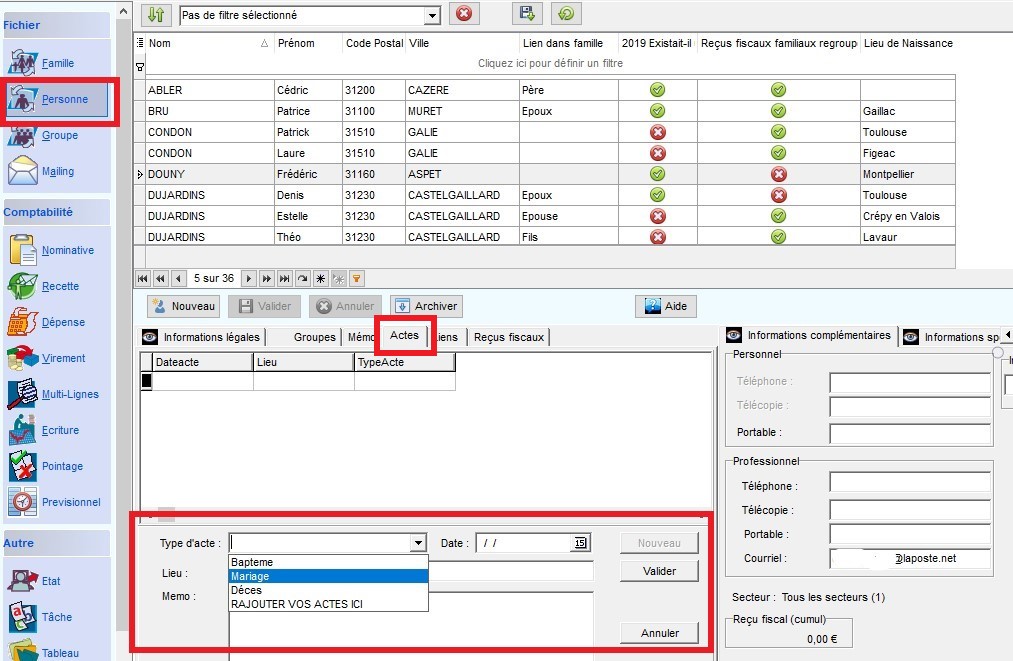This screenshot has width=1013, height=661.
Task: Open the Recette accounting entry
Action: [x=59, y=286]
